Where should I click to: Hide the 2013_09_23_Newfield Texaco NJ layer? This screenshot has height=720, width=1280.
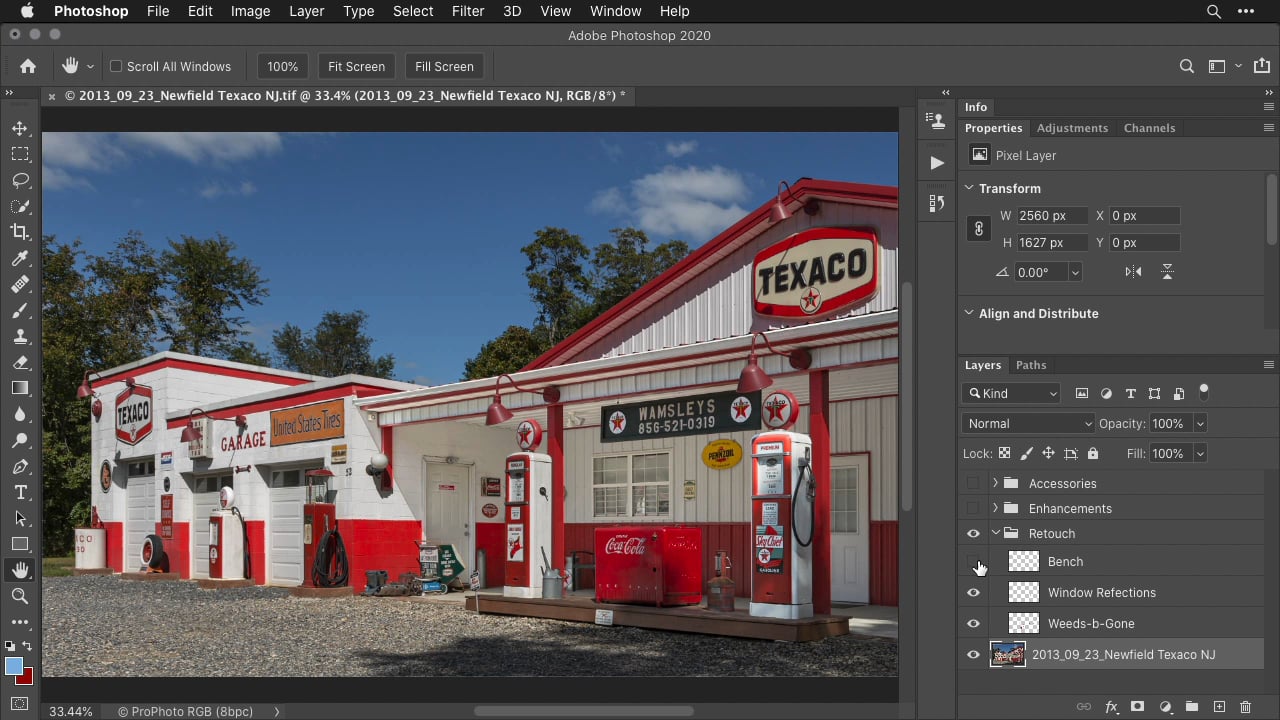(973, 655)
